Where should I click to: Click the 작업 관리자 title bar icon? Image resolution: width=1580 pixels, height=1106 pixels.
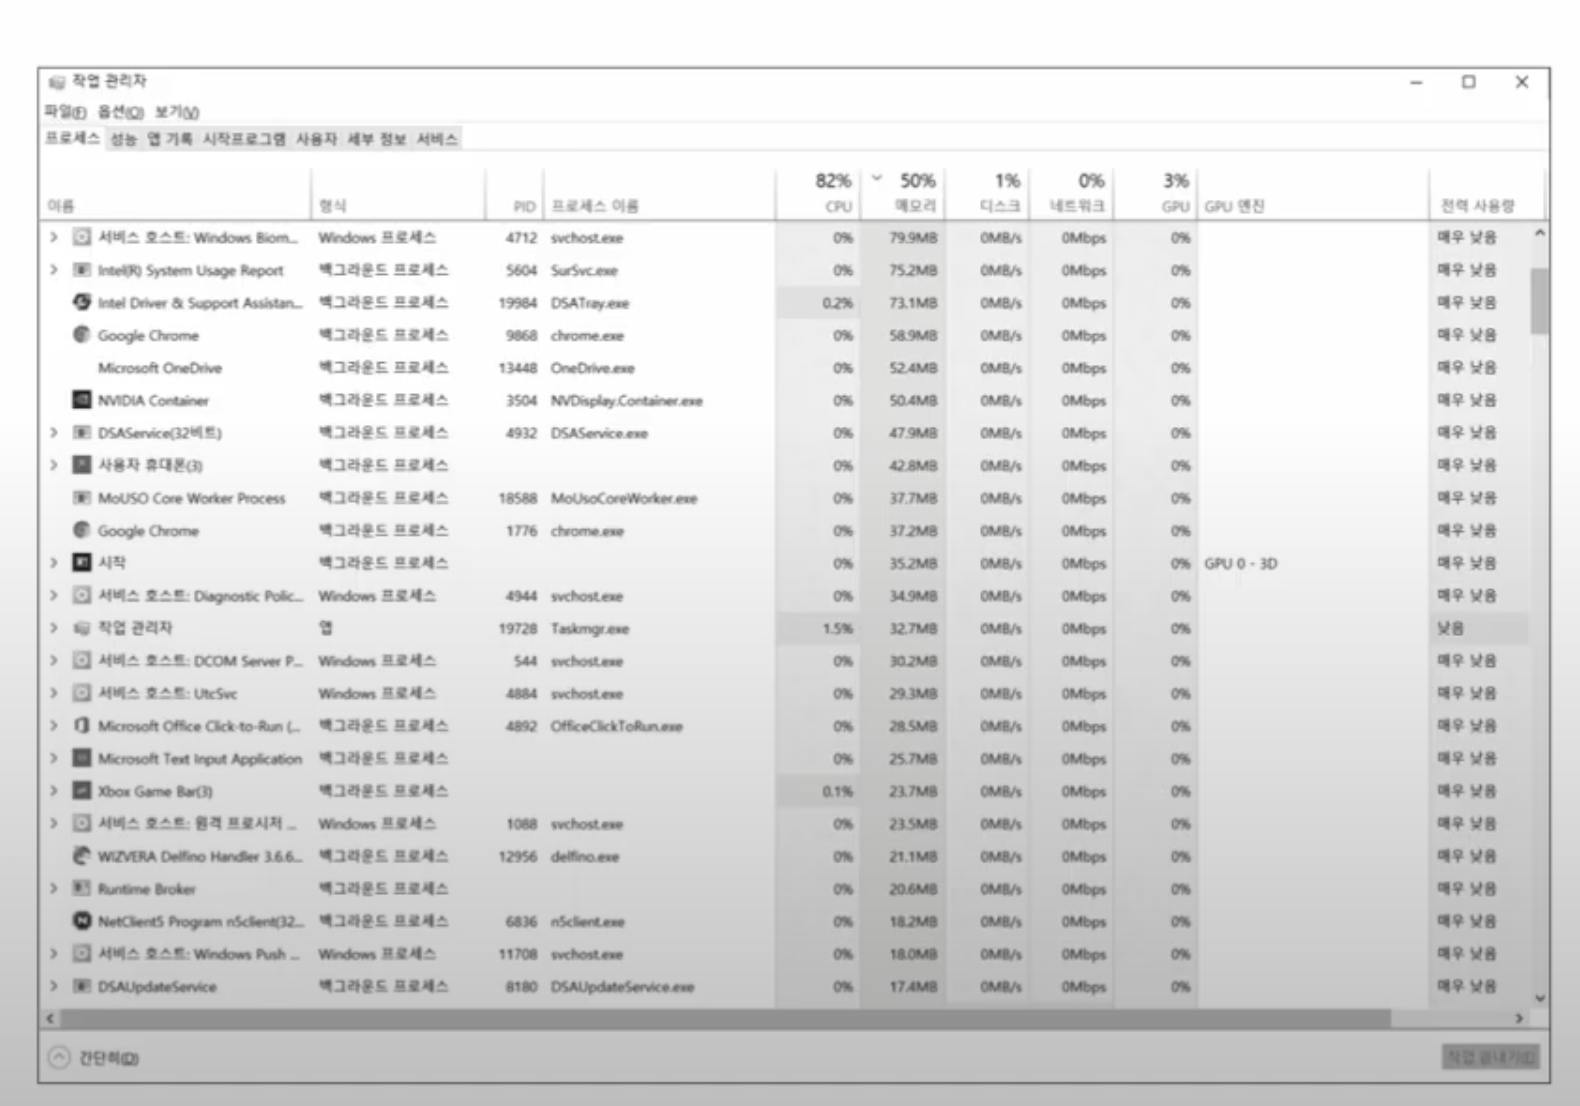[57, 82]
